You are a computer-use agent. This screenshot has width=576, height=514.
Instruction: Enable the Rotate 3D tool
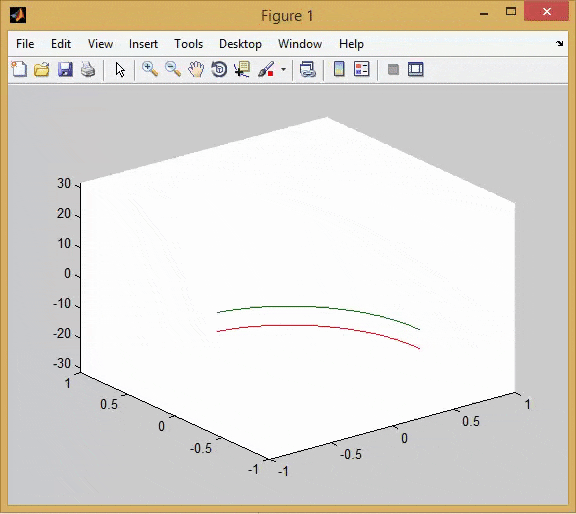219,69
